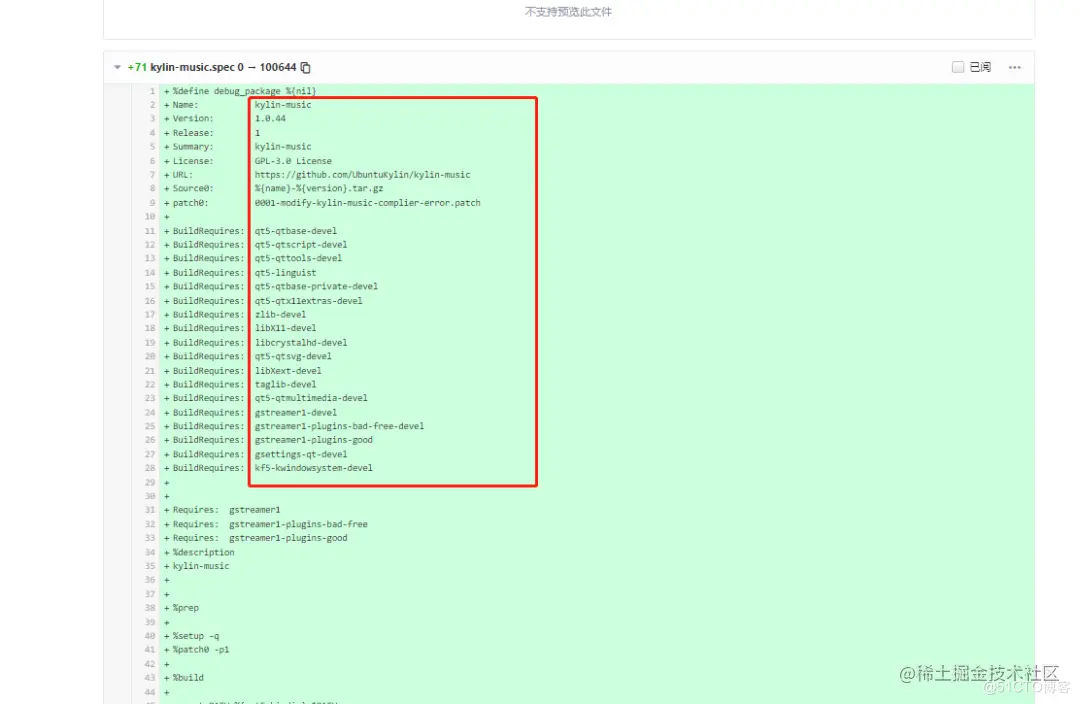Click the kylin-music.spec file name
This screenshot has width=1080, height=704.
point(193,68)
